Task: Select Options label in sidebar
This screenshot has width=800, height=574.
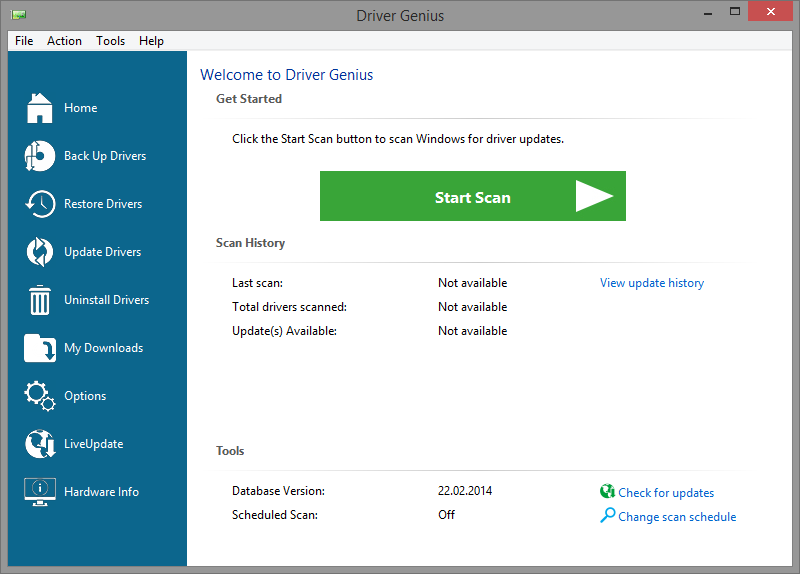Action: pyautogui.click(x=85, y=396)
